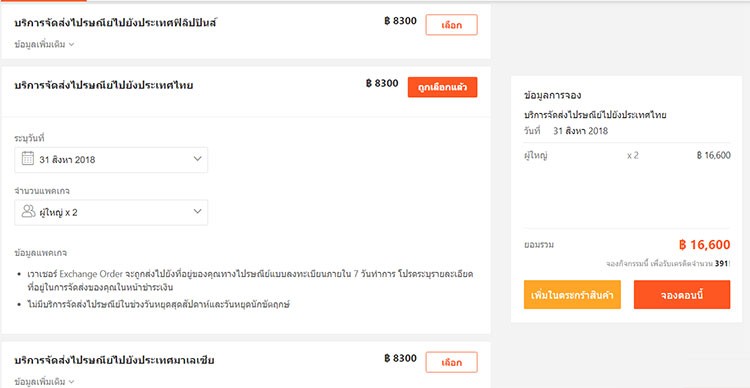The image size is (750, 388).
Task: Click the จองตอนนี้ book now button
Action: tap(682, 295)
